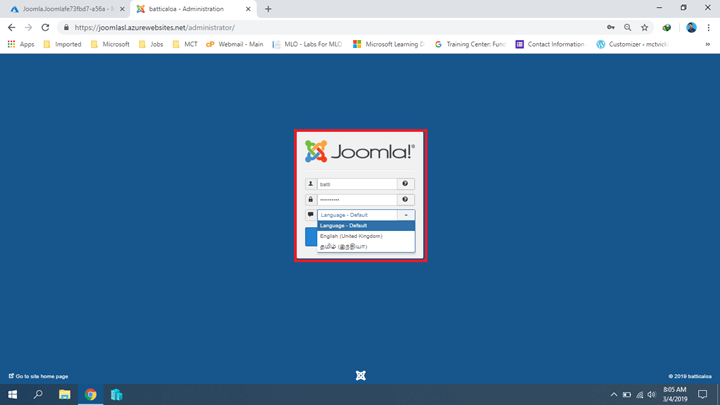The height and width of the screenshot is (405, 720).
Task: Click the address bar URL
Action: click(x=155, y=28)
